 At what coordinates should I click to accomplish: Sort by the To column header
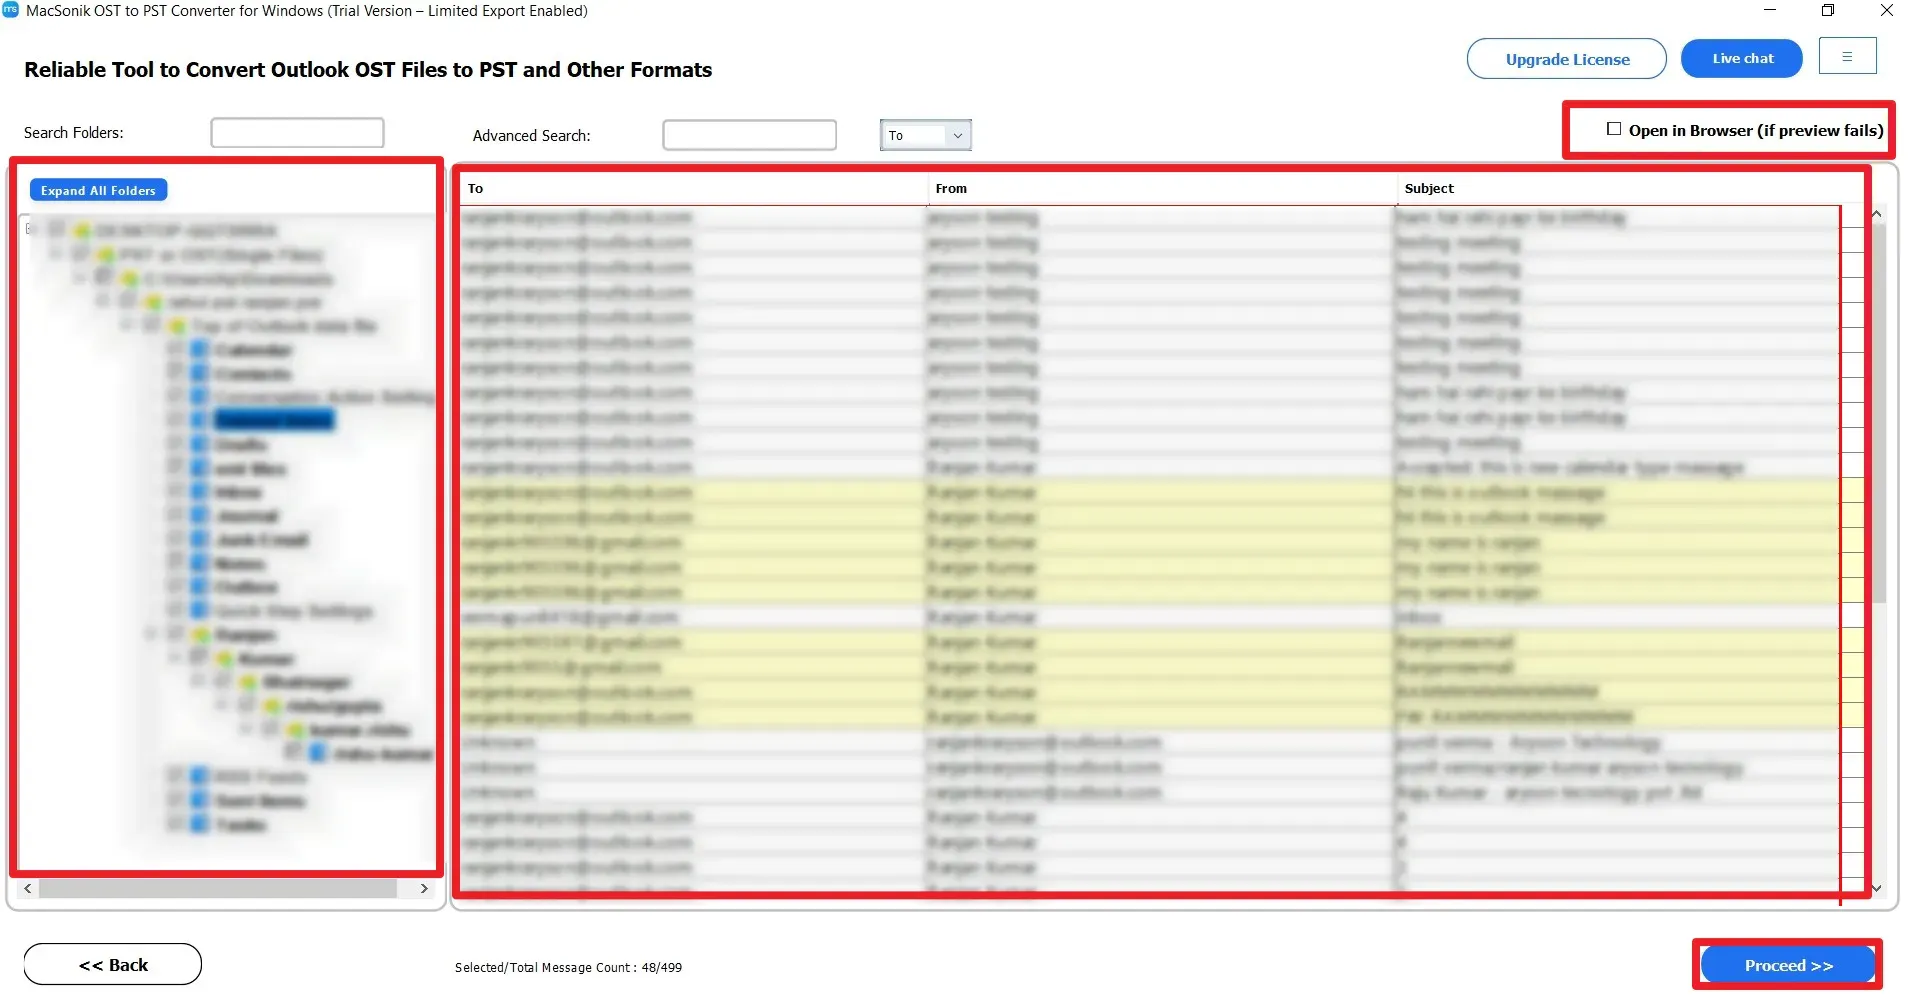pos(694,188)
